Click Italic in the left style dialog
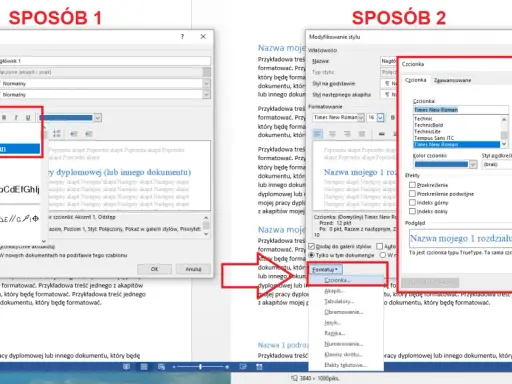The width and height of the screenshot is (512, 384). click(16, 117)
